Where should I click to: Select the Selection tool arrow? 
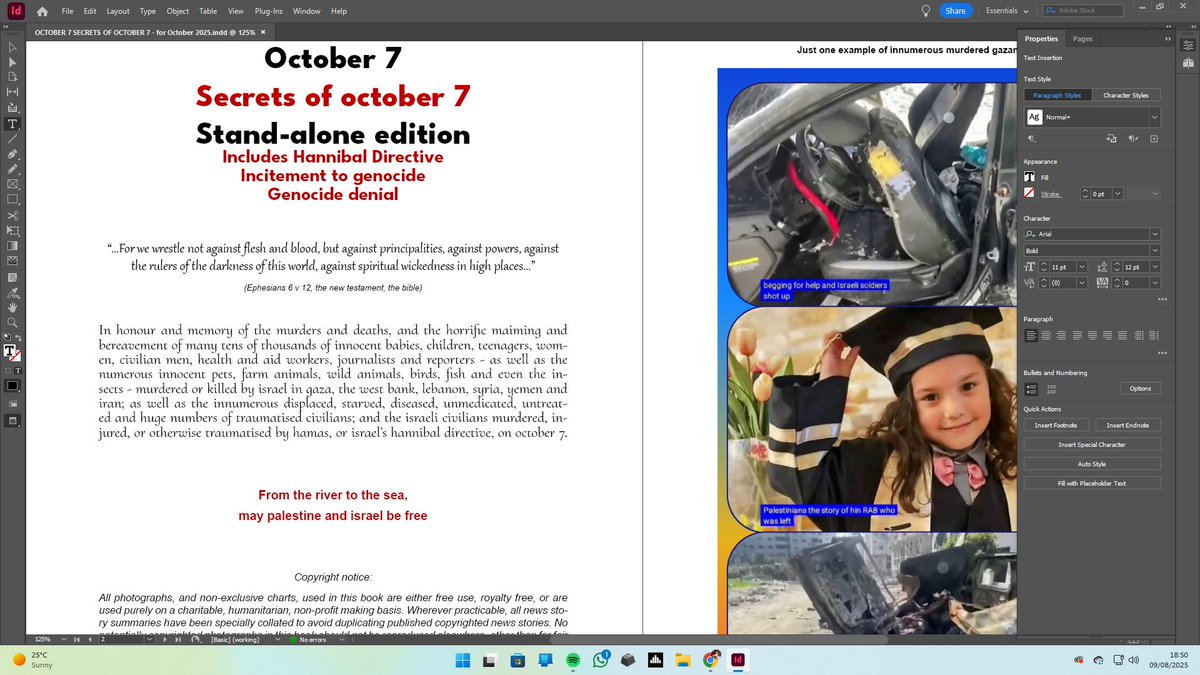(12, 46)
